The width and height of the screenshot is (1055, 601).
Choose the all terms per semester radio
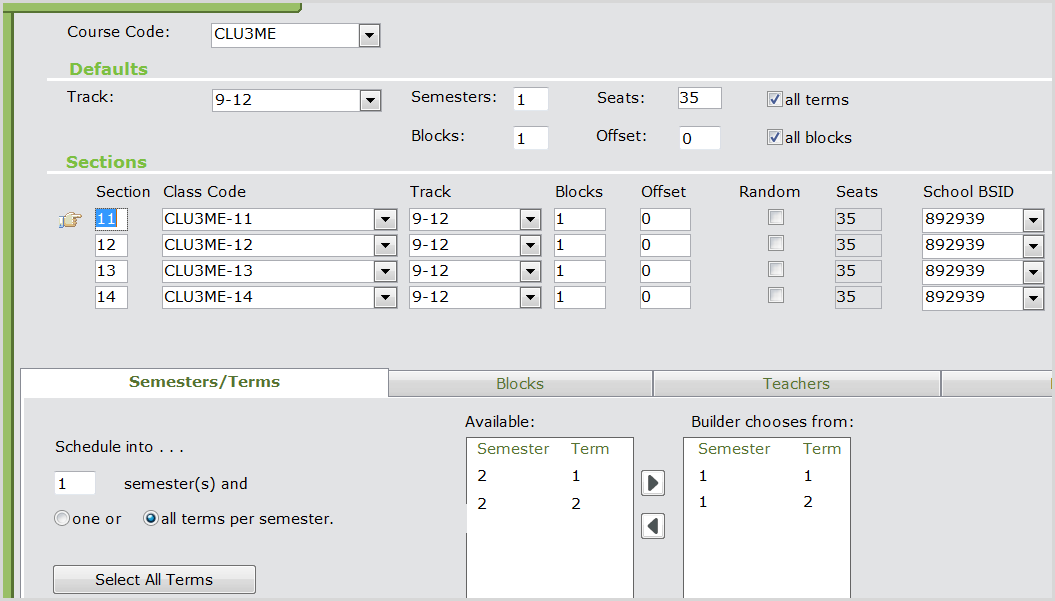coord(151,519)
